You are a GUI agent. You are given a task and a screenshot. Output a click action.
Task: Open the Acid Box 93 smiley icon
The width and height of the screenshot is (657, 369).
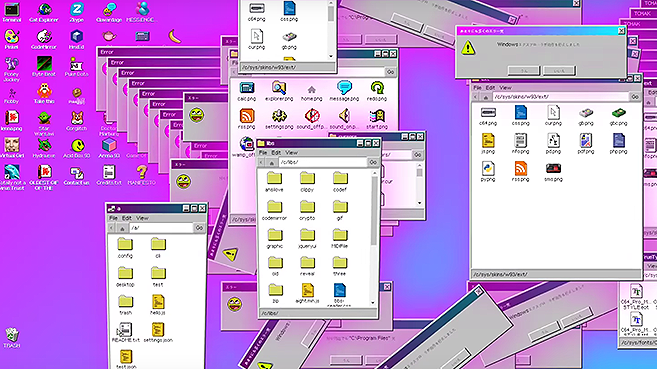(77, 148)
